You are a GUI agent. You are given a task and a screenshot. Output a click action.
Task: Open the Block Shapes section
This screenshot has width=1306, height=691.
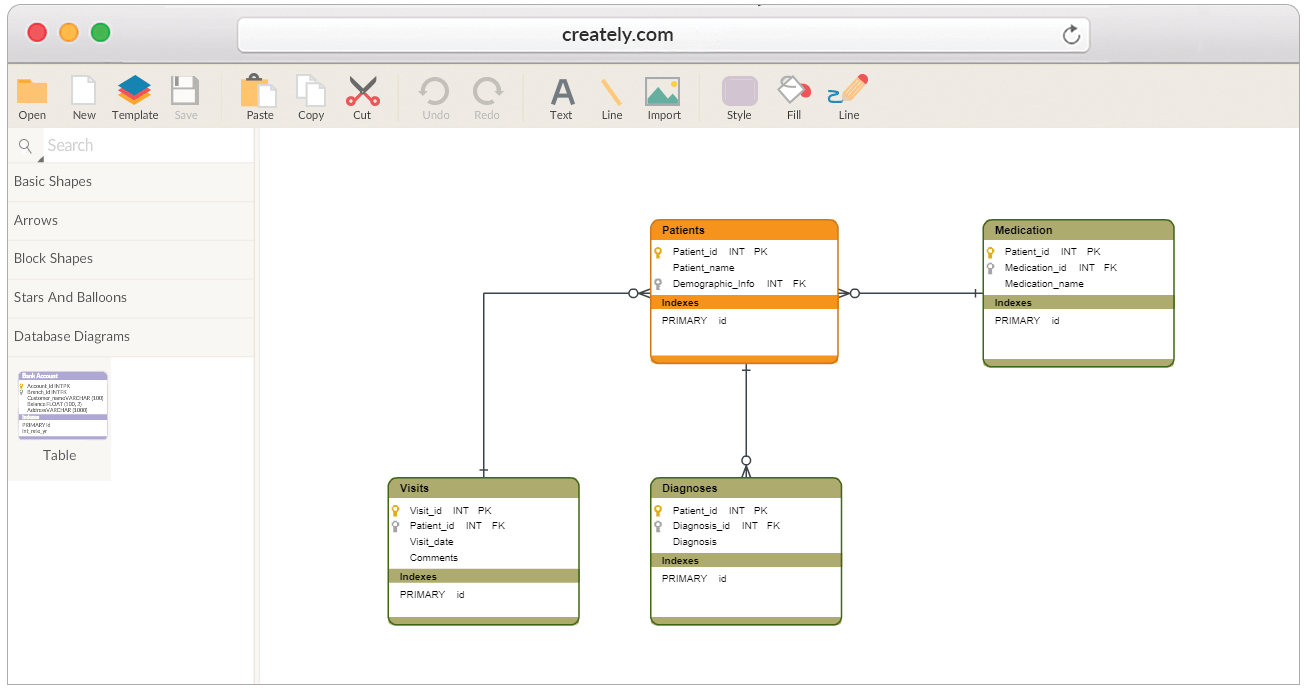[51, 258]
